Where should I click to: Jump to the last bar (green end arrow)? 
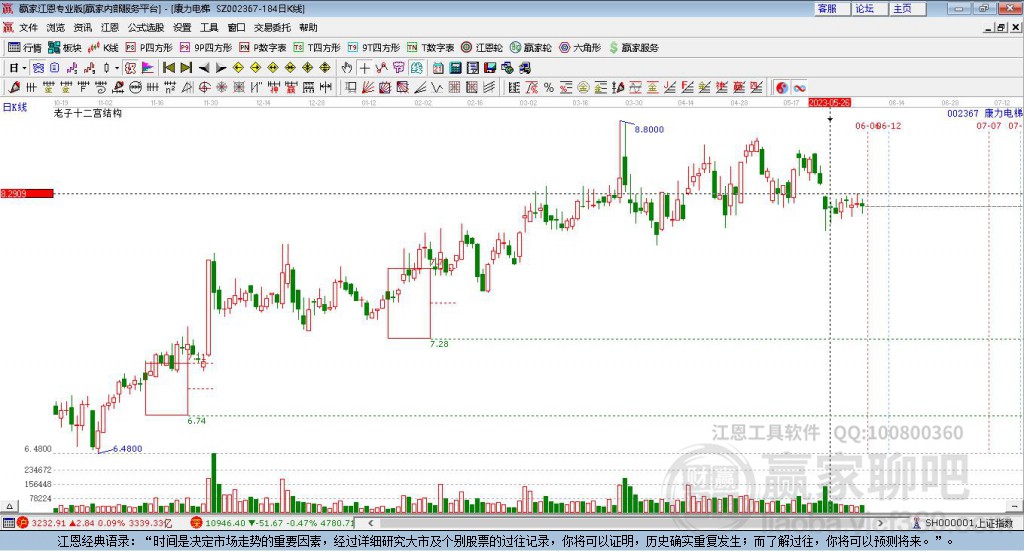pos(186,68)
